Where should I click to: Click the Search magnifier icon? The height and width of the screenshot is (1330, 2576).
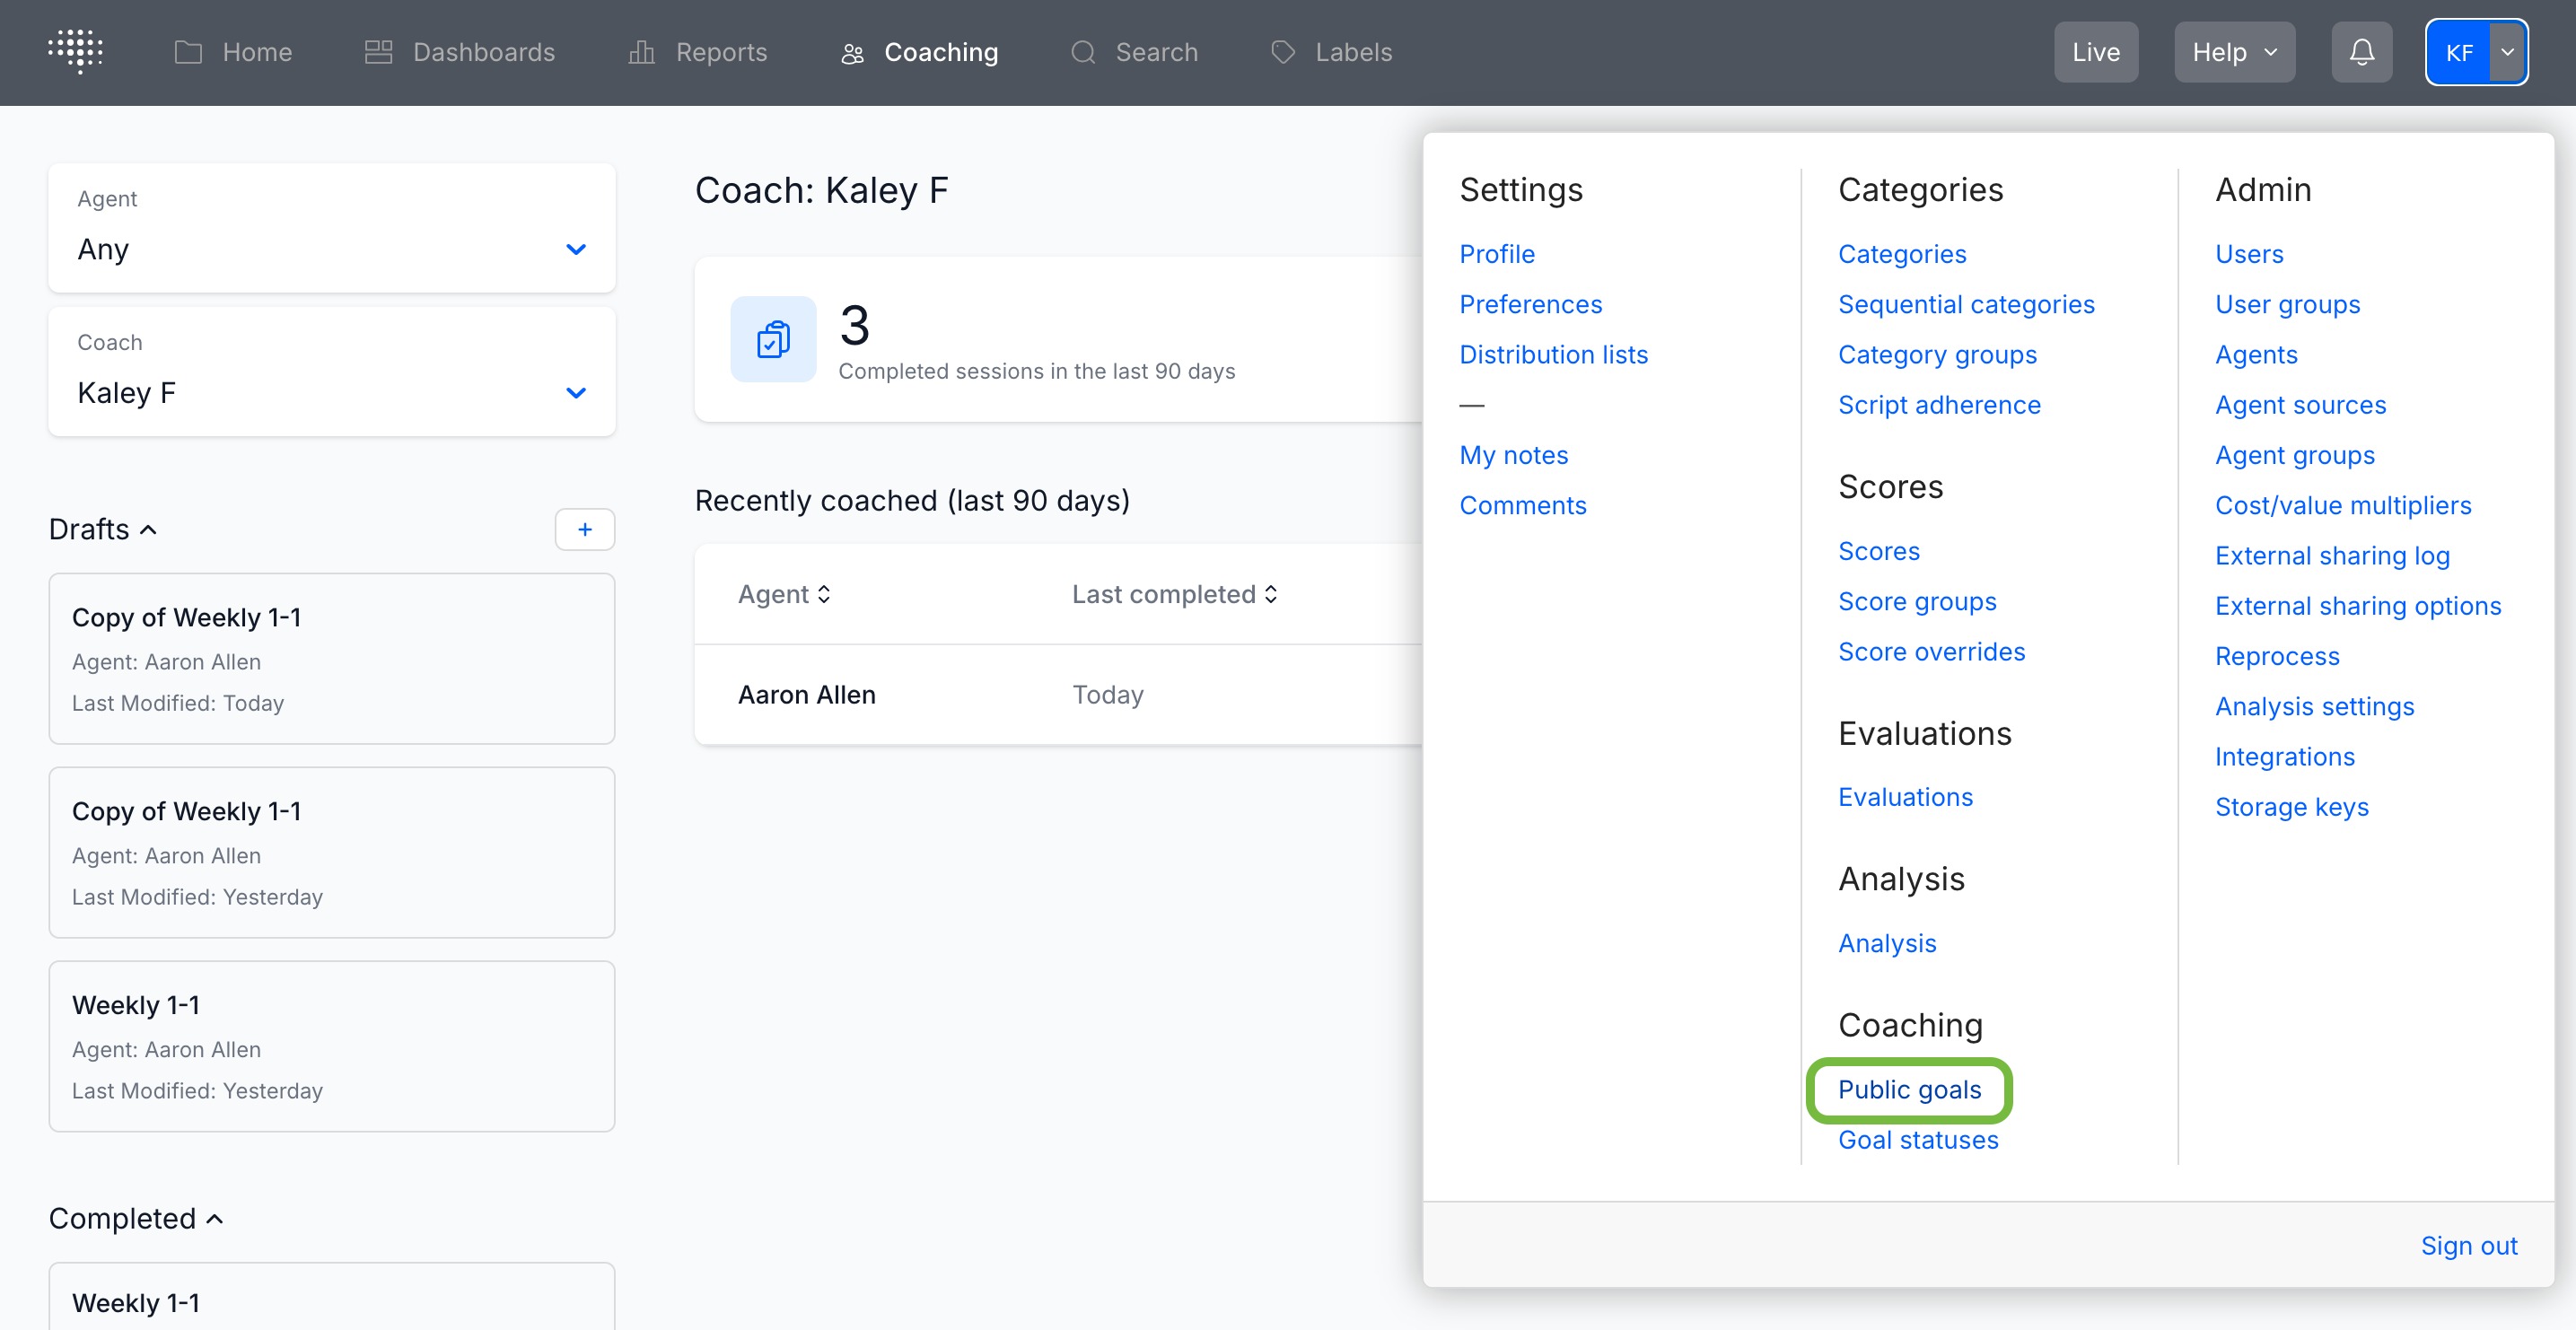click(1082, 52)
